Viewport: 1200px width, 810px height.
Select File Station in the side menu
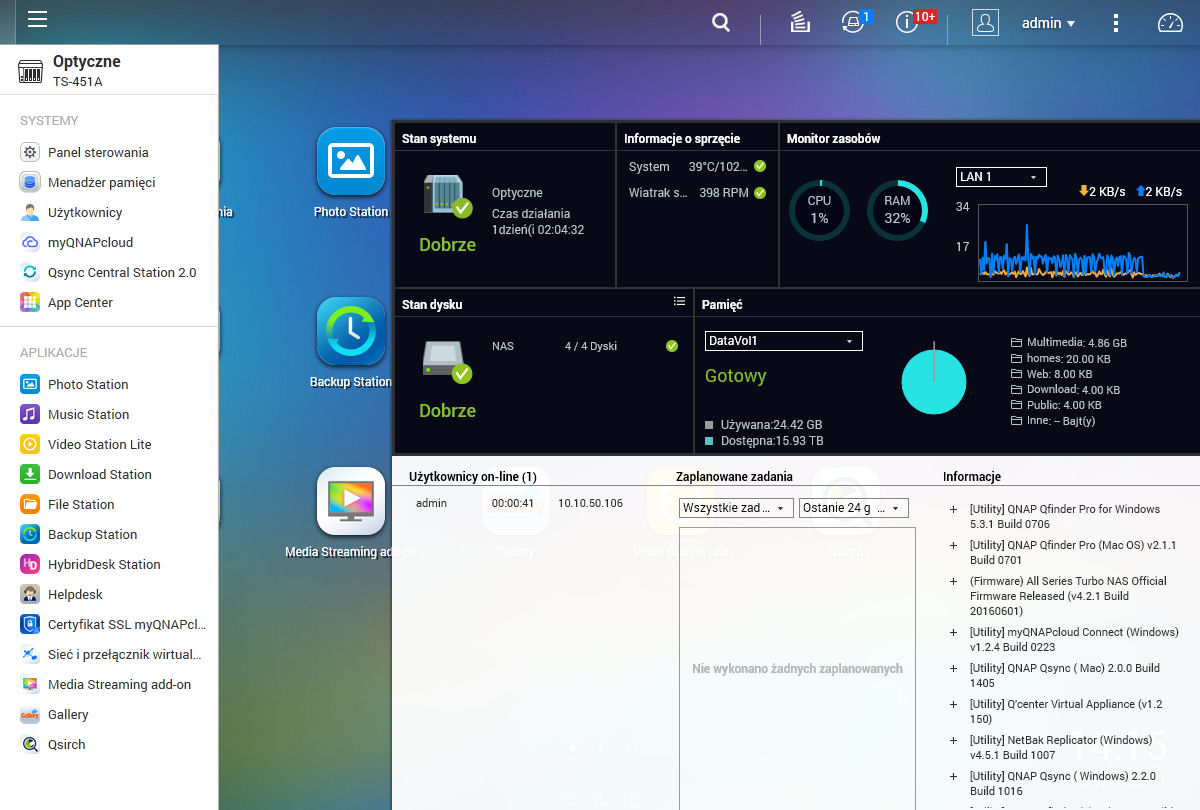[x=109, y=504]
